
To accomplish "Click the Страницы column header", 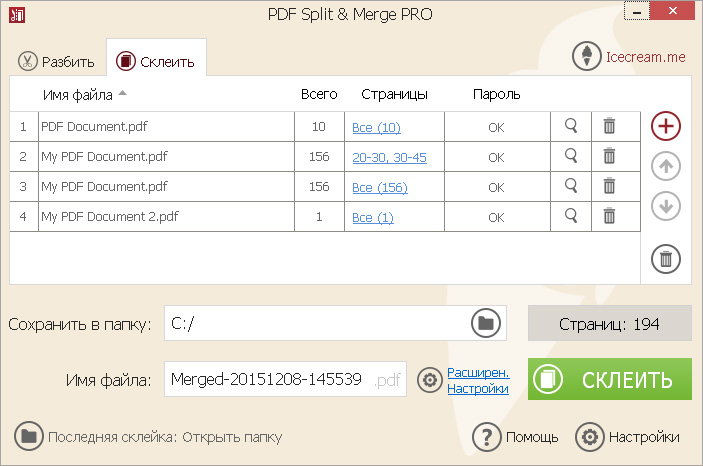I will [x=394, y=95].
